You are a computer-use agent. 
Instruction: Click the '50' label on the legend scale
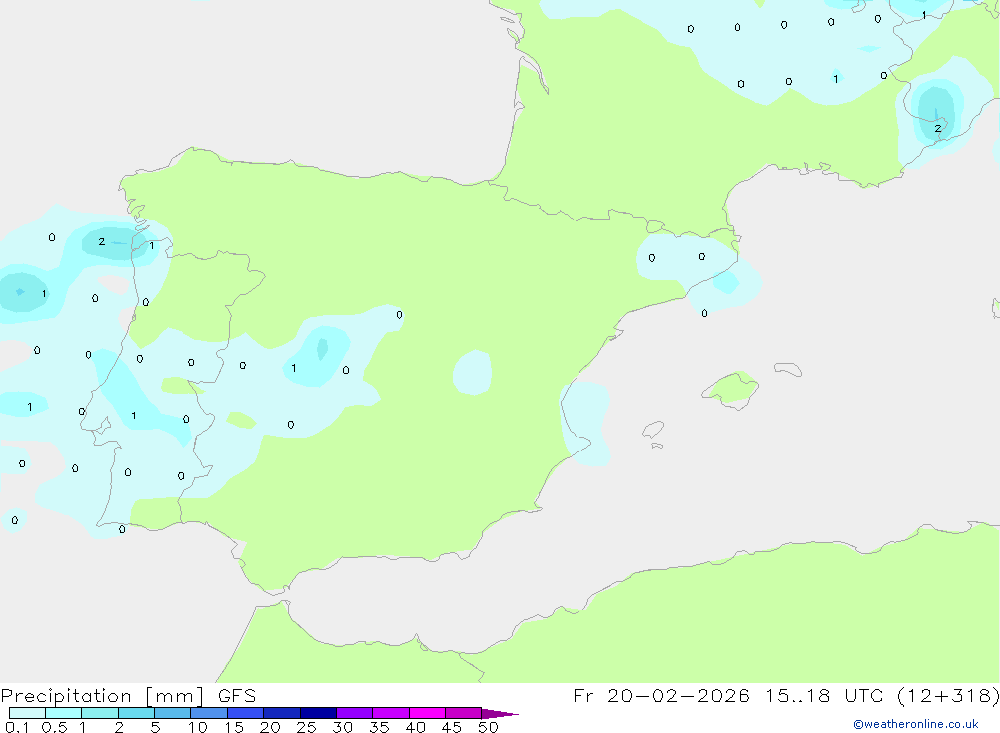click(x=488, y=727)
